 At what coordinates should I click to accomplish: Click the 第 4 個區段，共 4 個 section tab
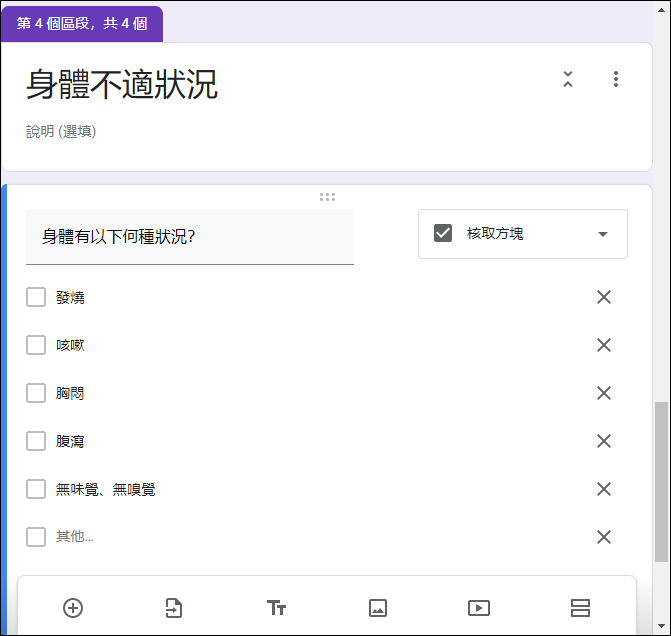coord(82,24)
